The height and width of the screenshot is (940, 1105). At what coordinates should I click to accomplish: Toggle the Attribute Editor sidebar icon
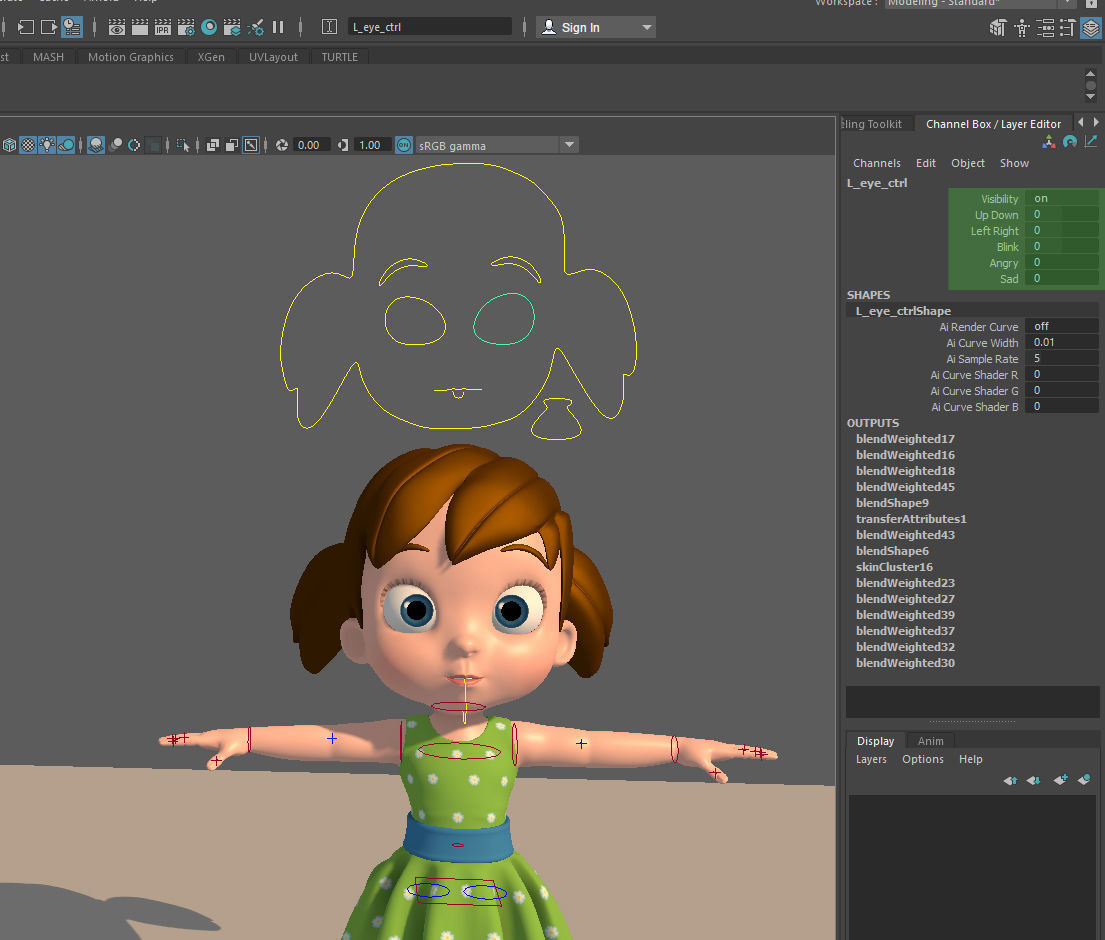point(1045,28)
